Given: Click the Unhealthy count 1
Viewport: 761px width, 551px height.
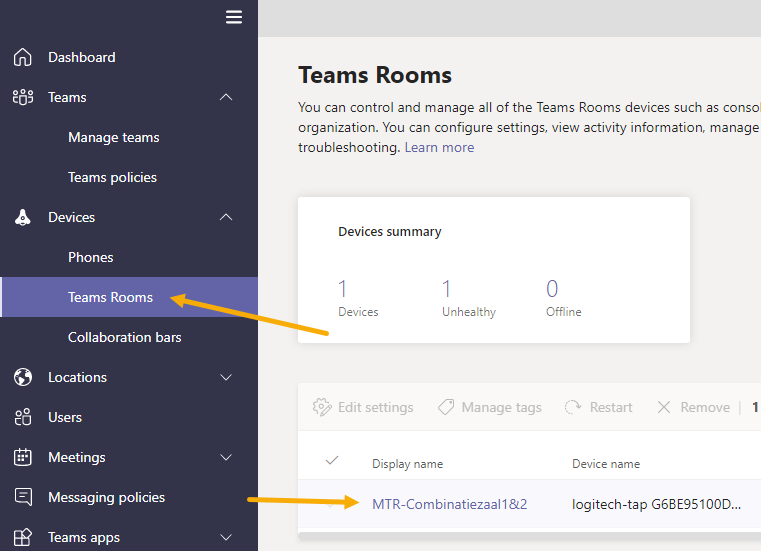Looking at the screenshot, I should 447,289.
